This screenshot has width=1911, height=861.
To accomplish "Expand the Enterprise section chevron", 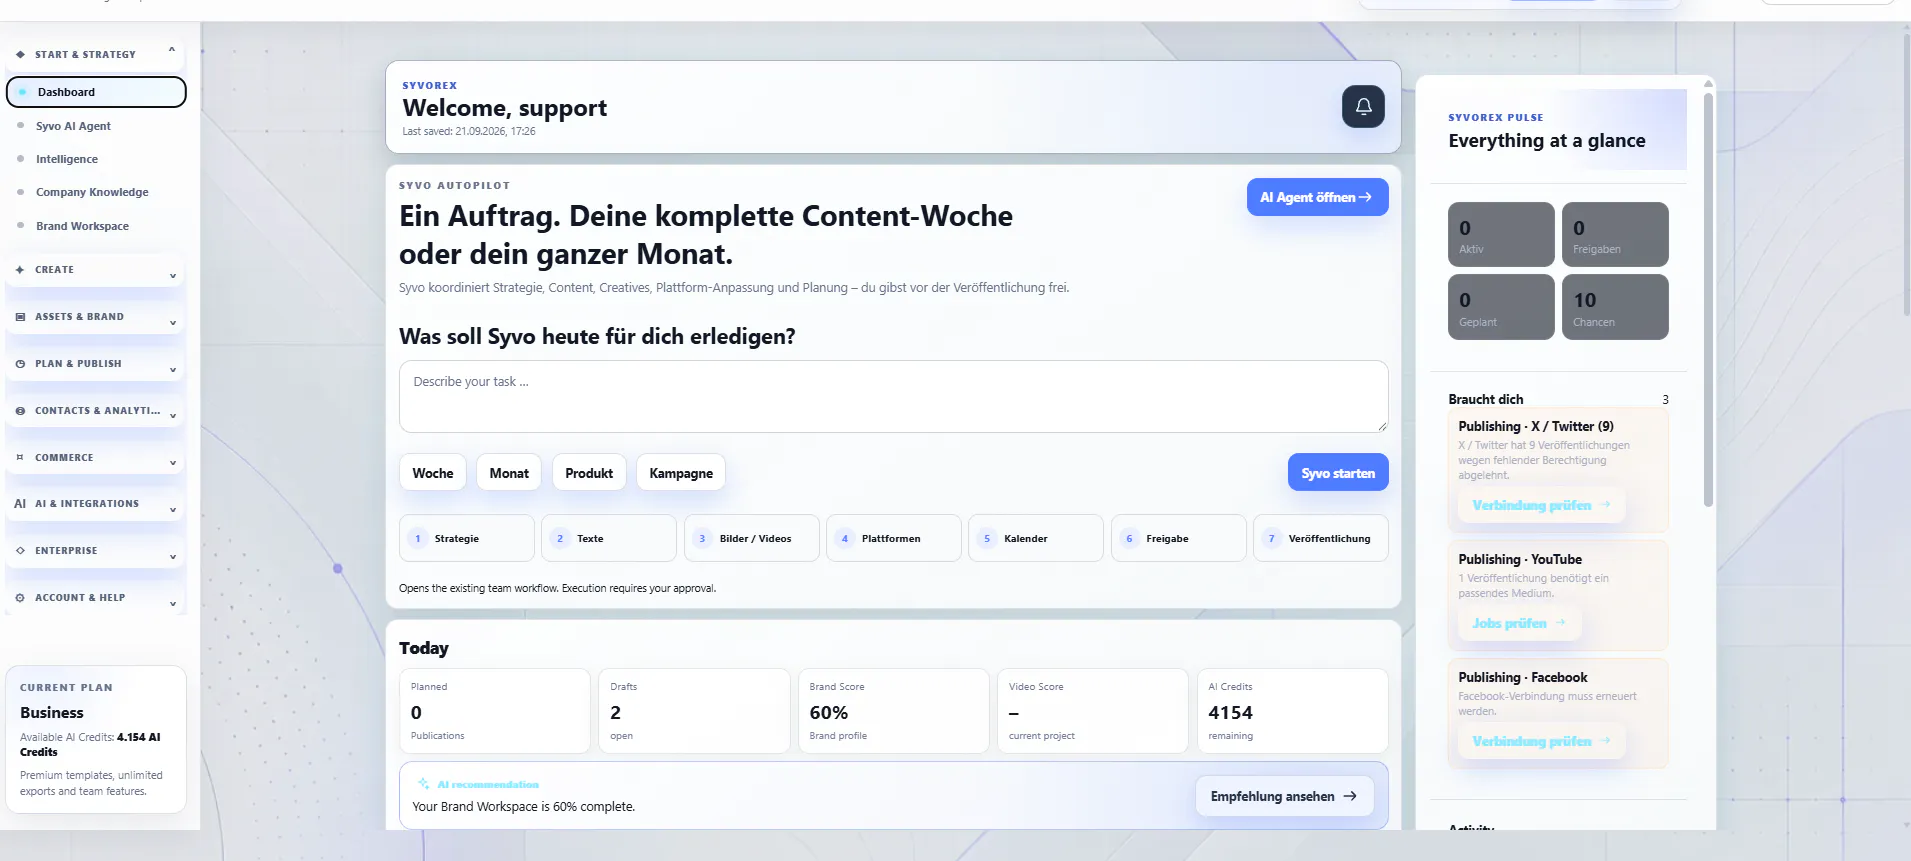I will 173,557.
